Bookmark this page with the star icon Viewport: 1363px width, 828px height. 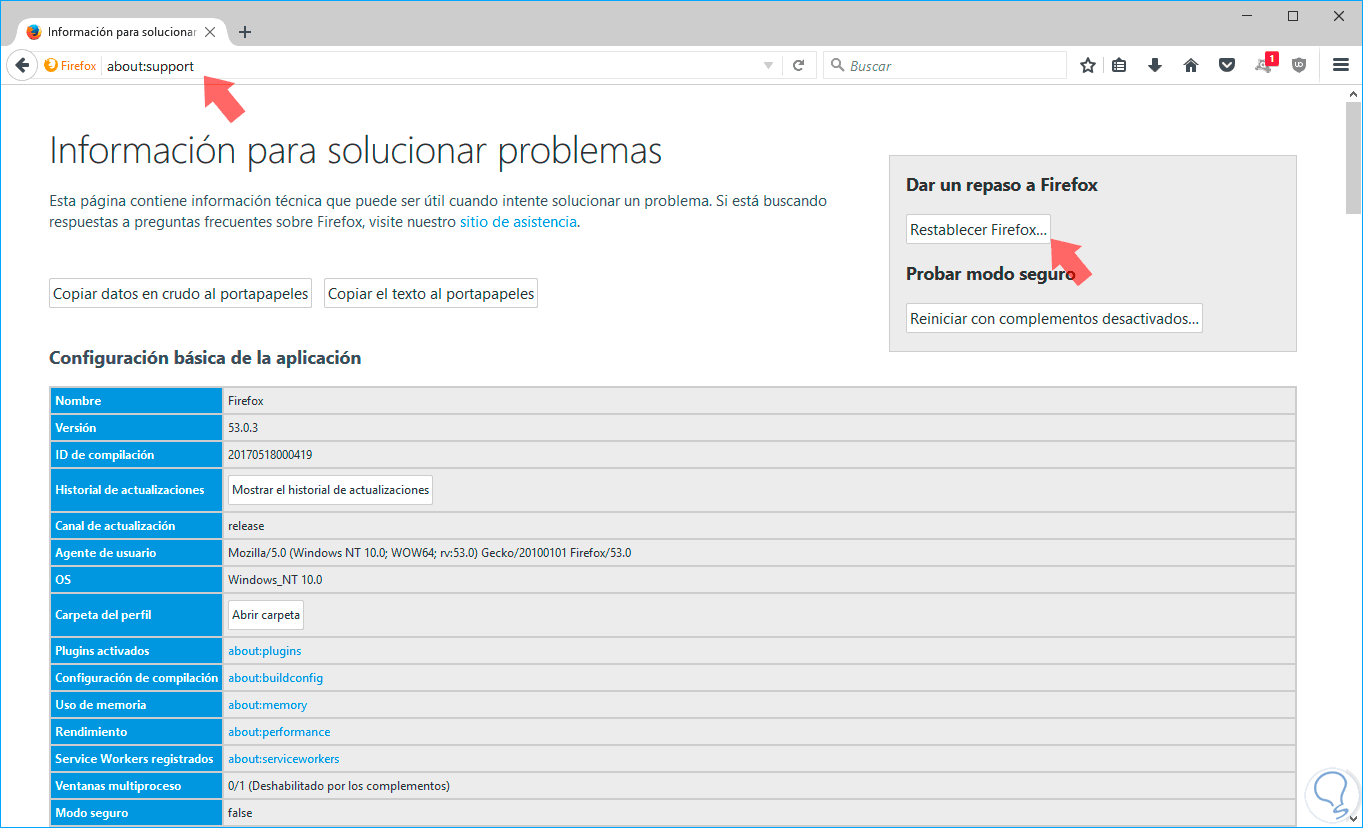1088,65
